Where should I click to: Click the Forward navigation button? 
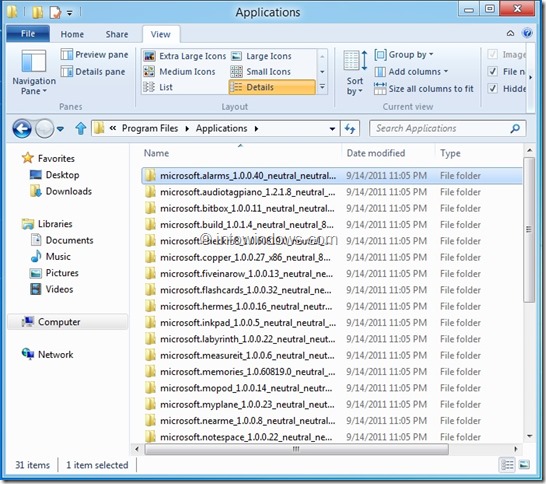pos(44,129)
